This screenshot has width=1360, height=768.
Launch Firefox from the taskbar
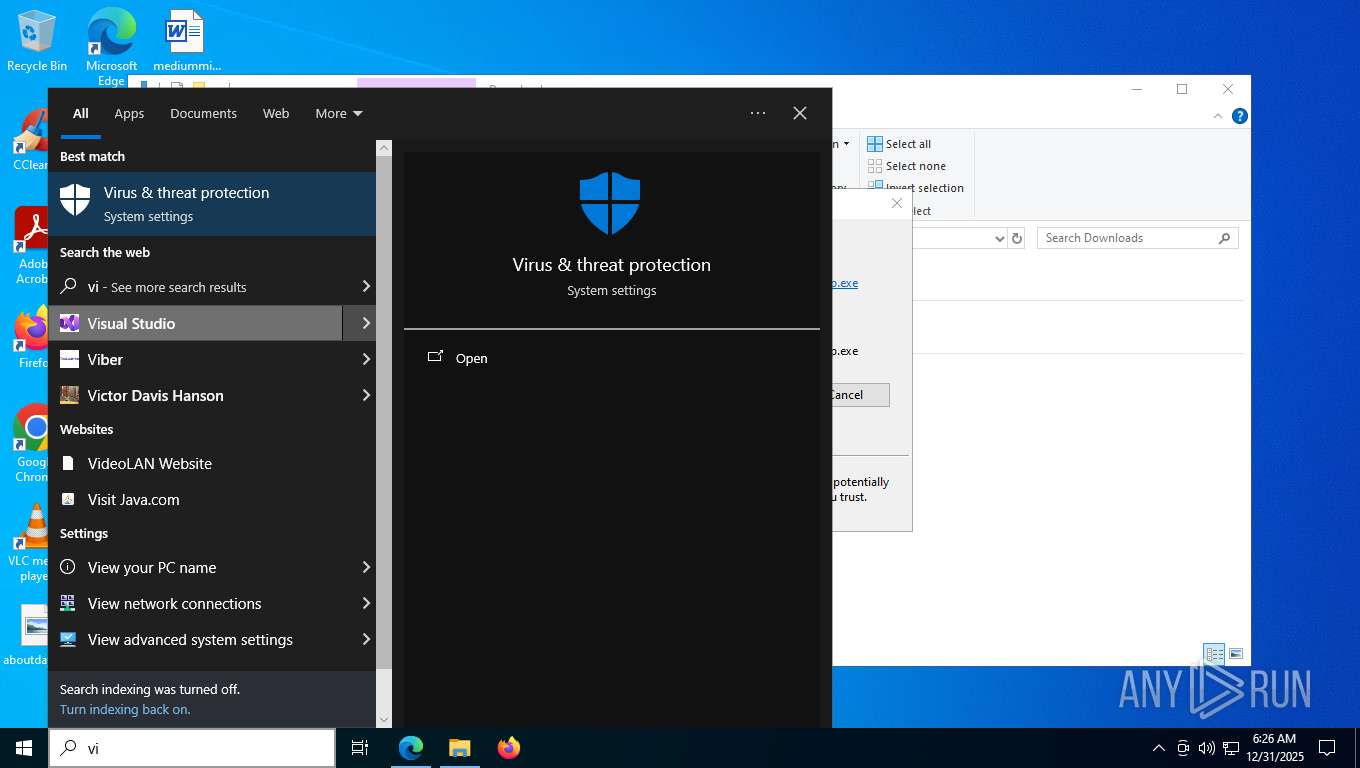(509, 748)
